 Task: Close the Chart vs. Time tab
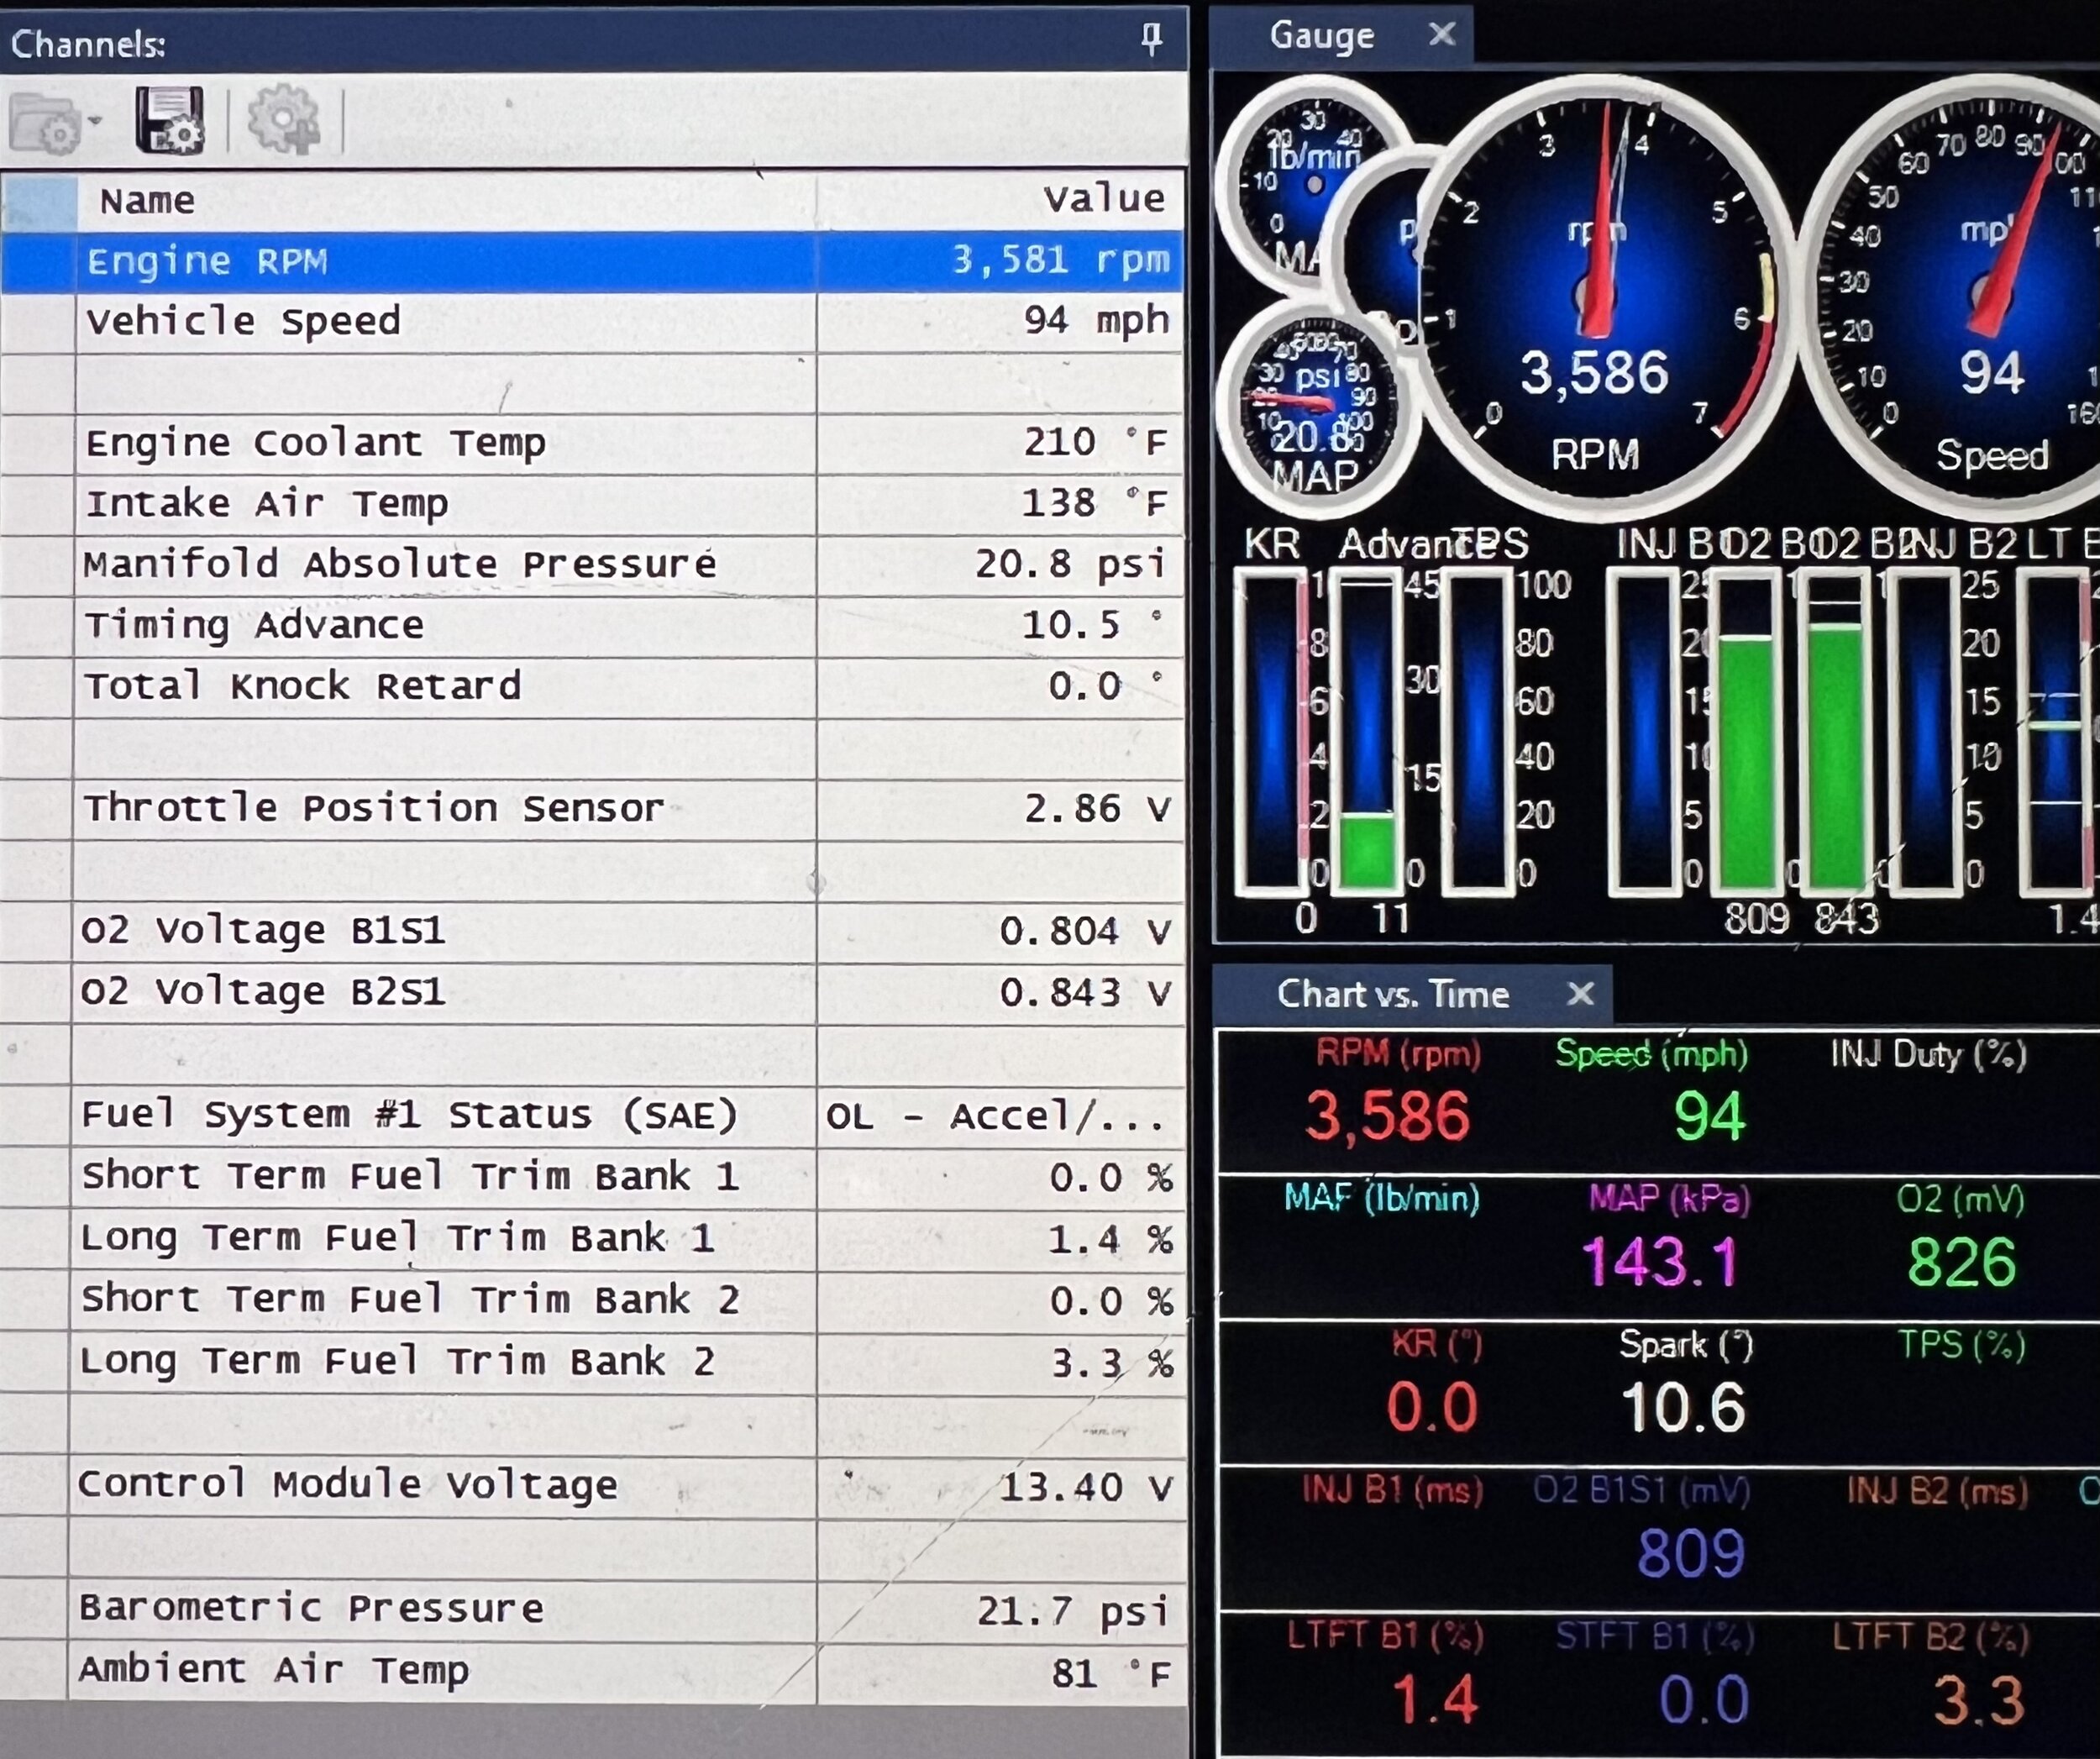point(1580,994)
